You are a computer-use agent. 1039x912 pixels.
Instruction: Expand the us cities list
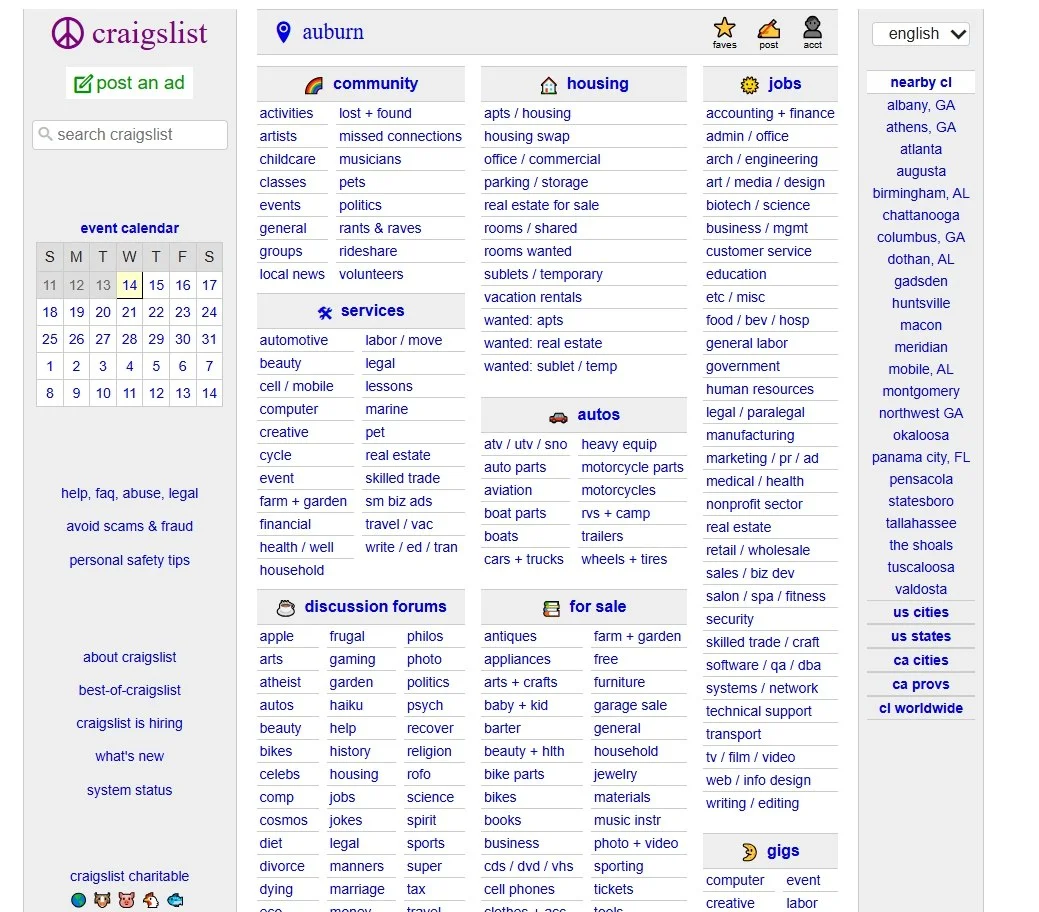pyautogui.click(x=920, y=612)
